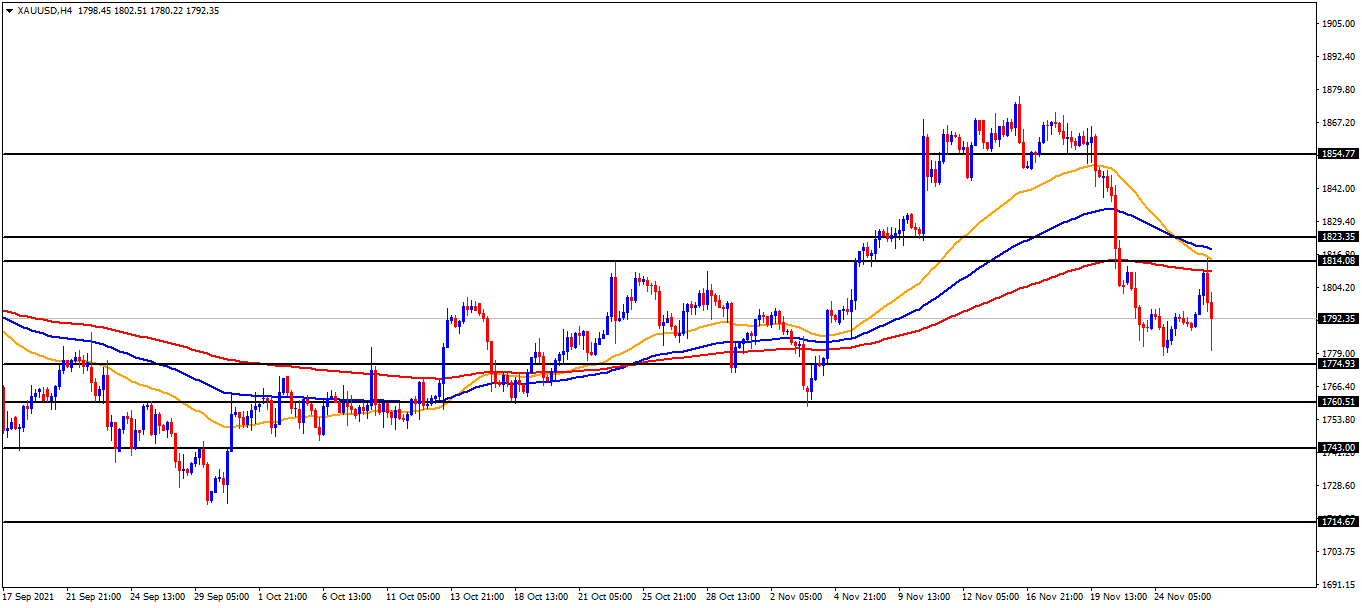Click the 1728.60 price scale value
The height and width of the screenshot is (608, 1362).
(1338, 486)
